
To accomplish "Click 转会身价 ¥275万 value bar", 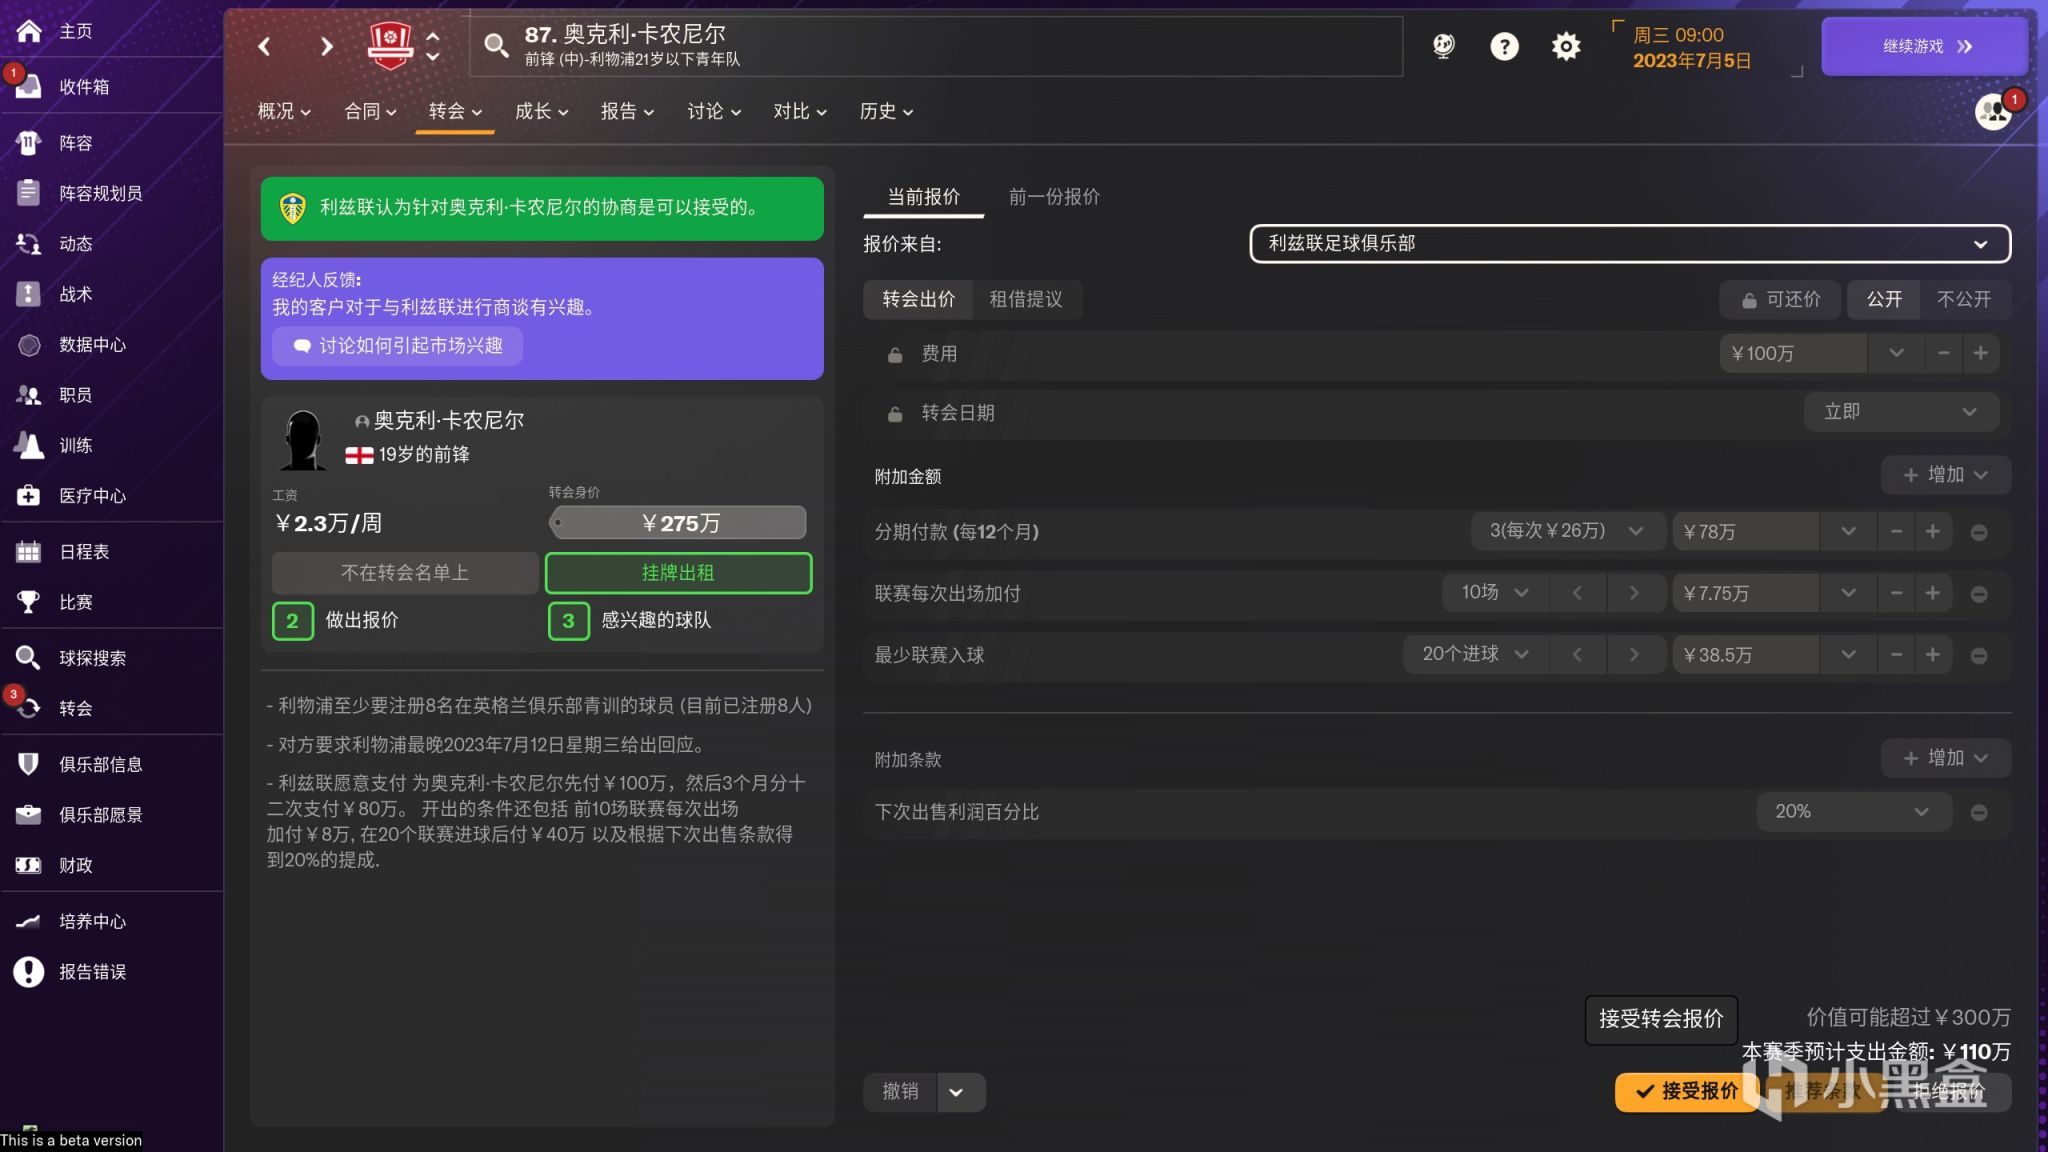I will coord(678,522).
